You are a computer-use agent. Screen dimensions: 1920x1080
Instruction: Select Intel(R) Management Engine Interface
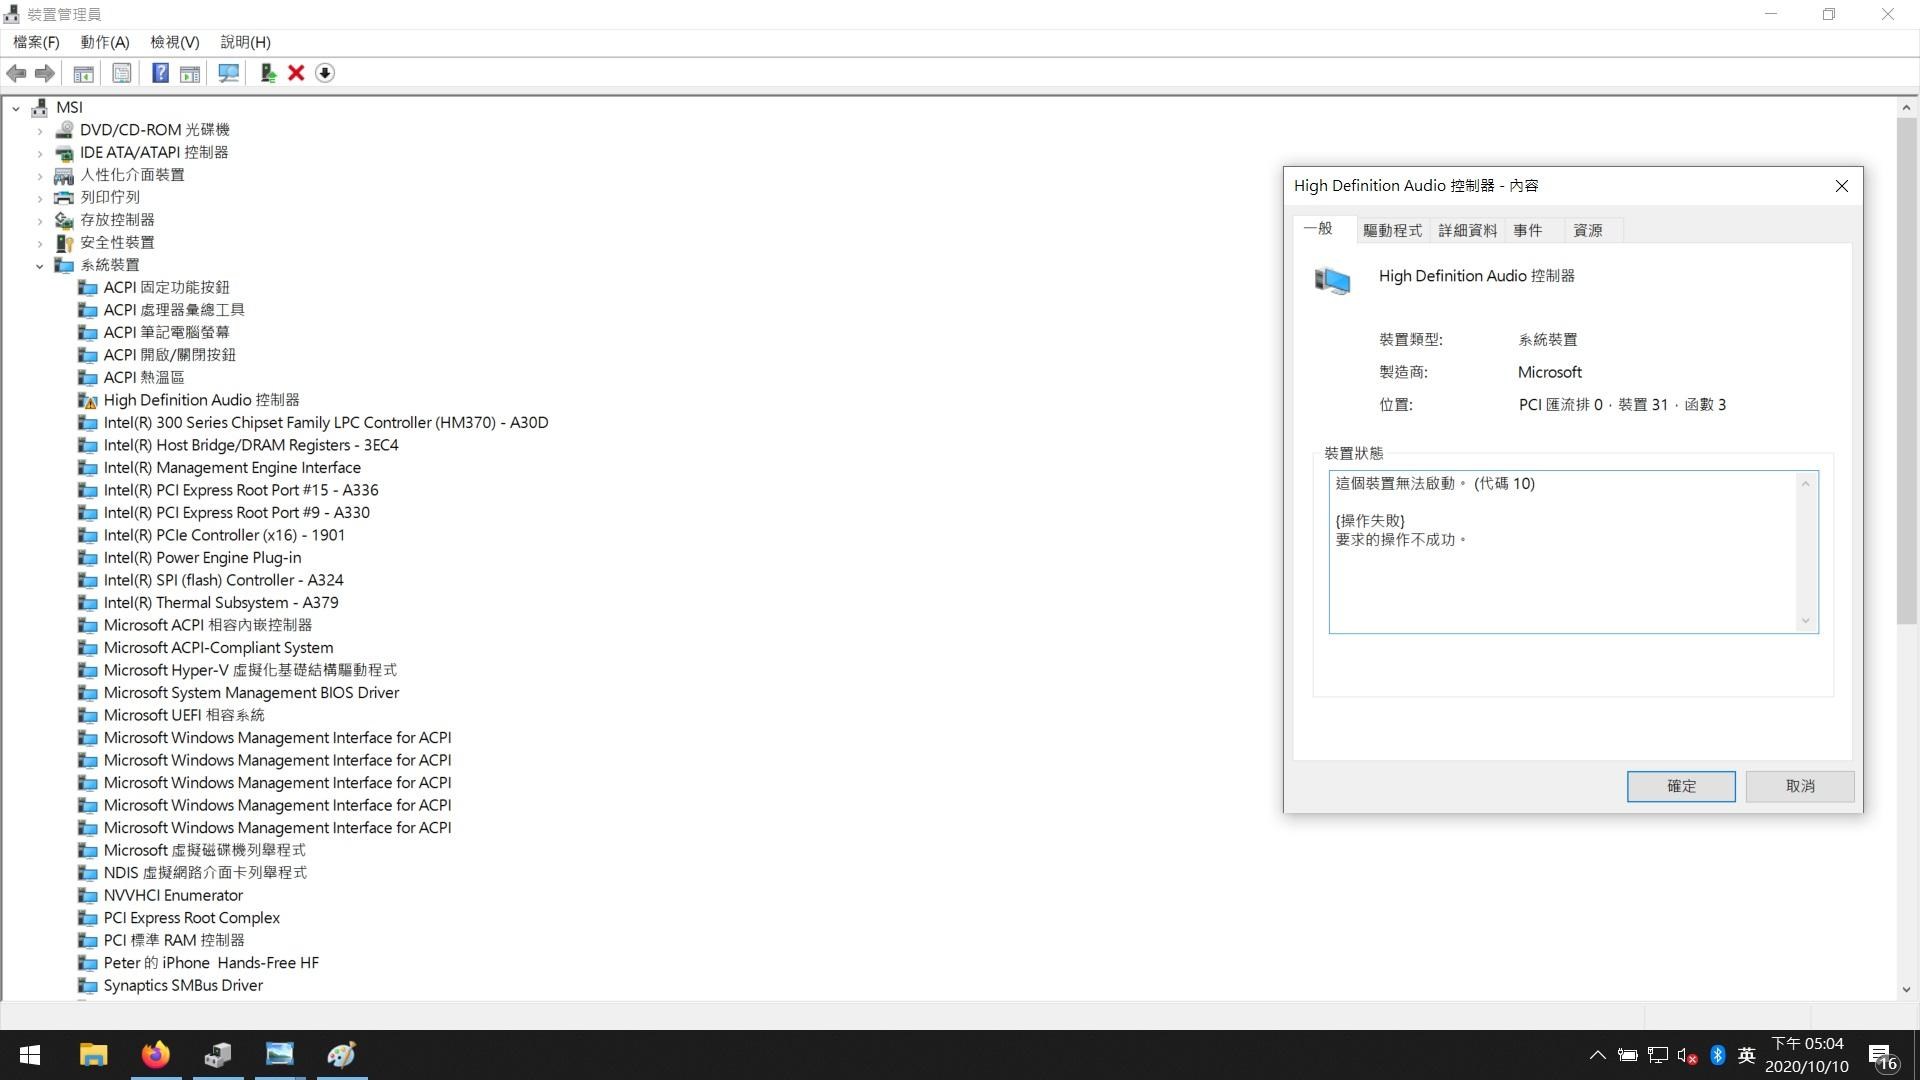coord(232,468)
